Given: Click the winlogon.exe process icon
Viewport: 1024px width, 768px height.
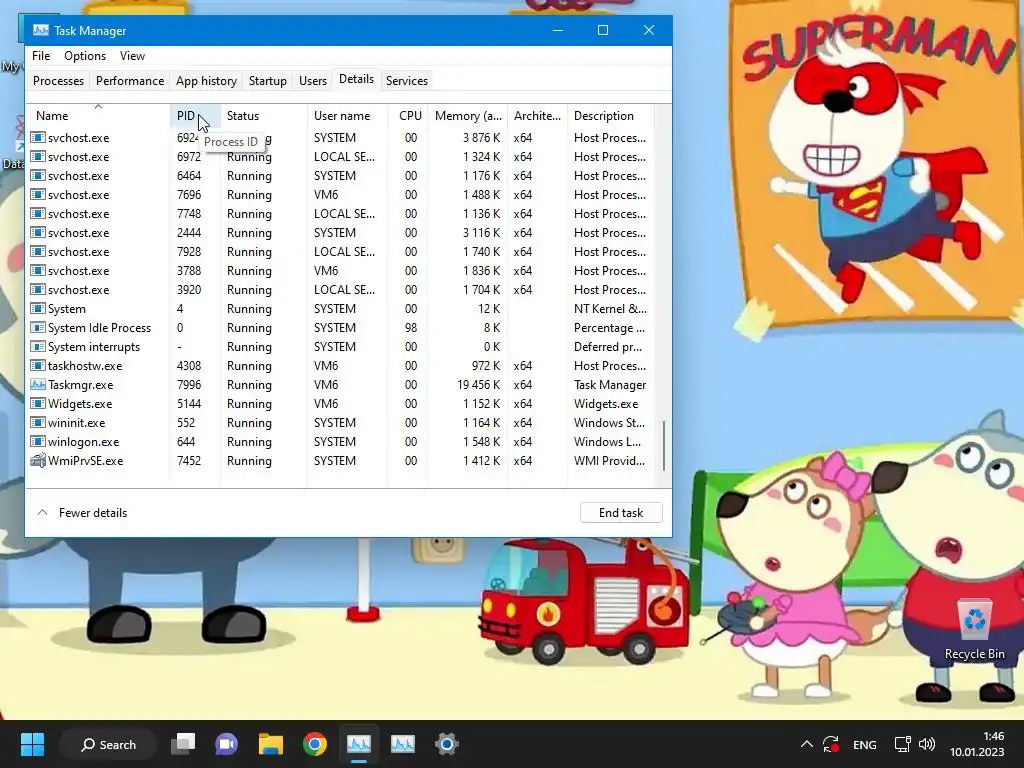Looking at the screenshot, I should pyautogui.click(x=38, y=441).
